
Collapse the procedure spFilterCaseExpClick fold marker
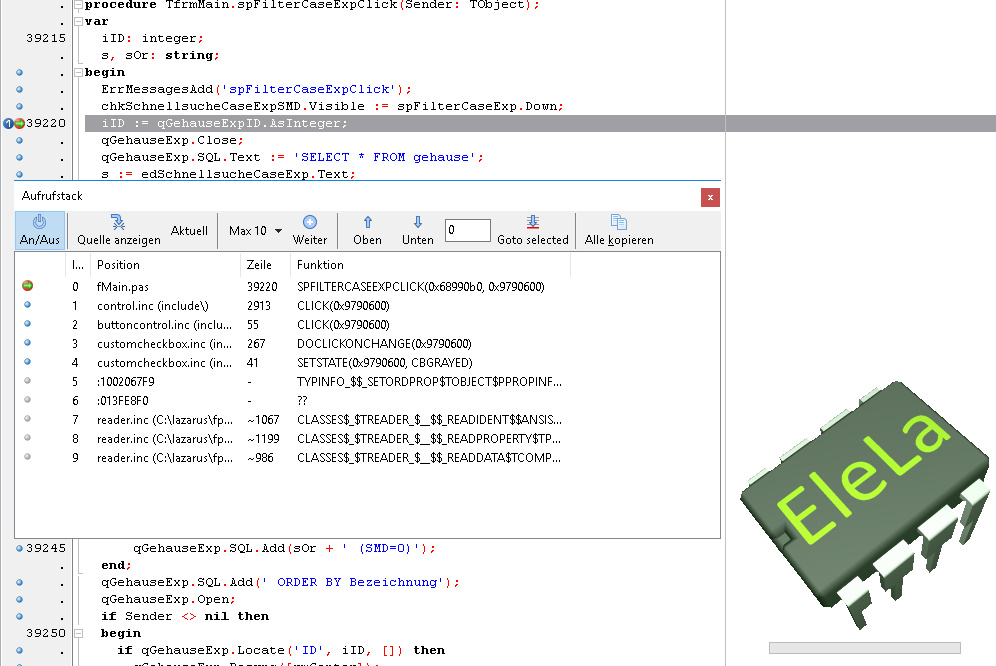point(78,4)
